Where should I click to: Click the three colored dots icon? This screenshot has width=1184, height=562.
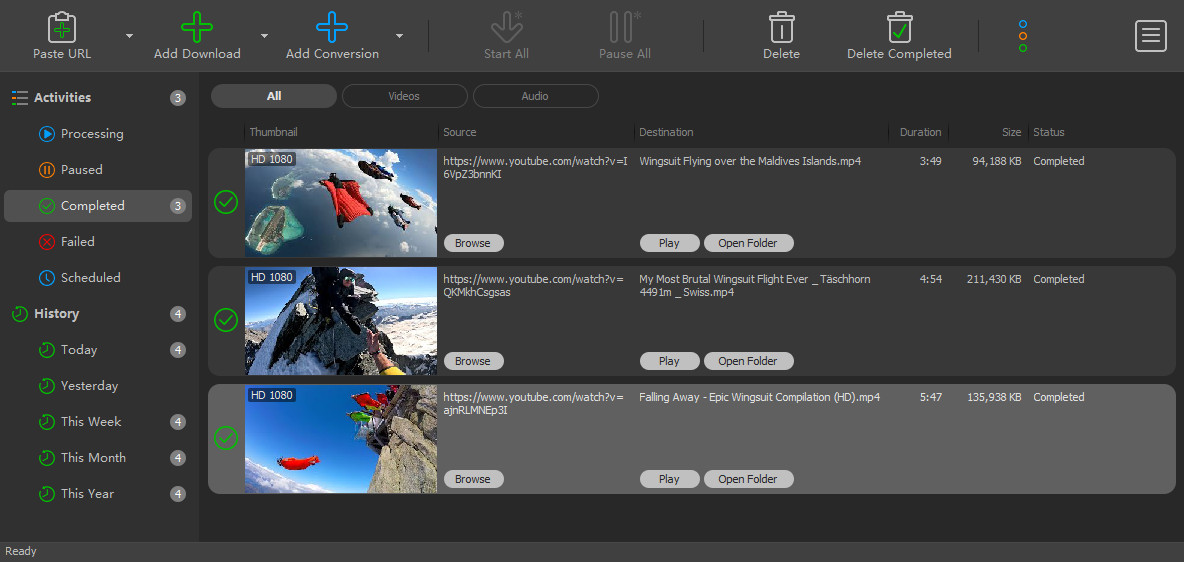coord(1022,36)
